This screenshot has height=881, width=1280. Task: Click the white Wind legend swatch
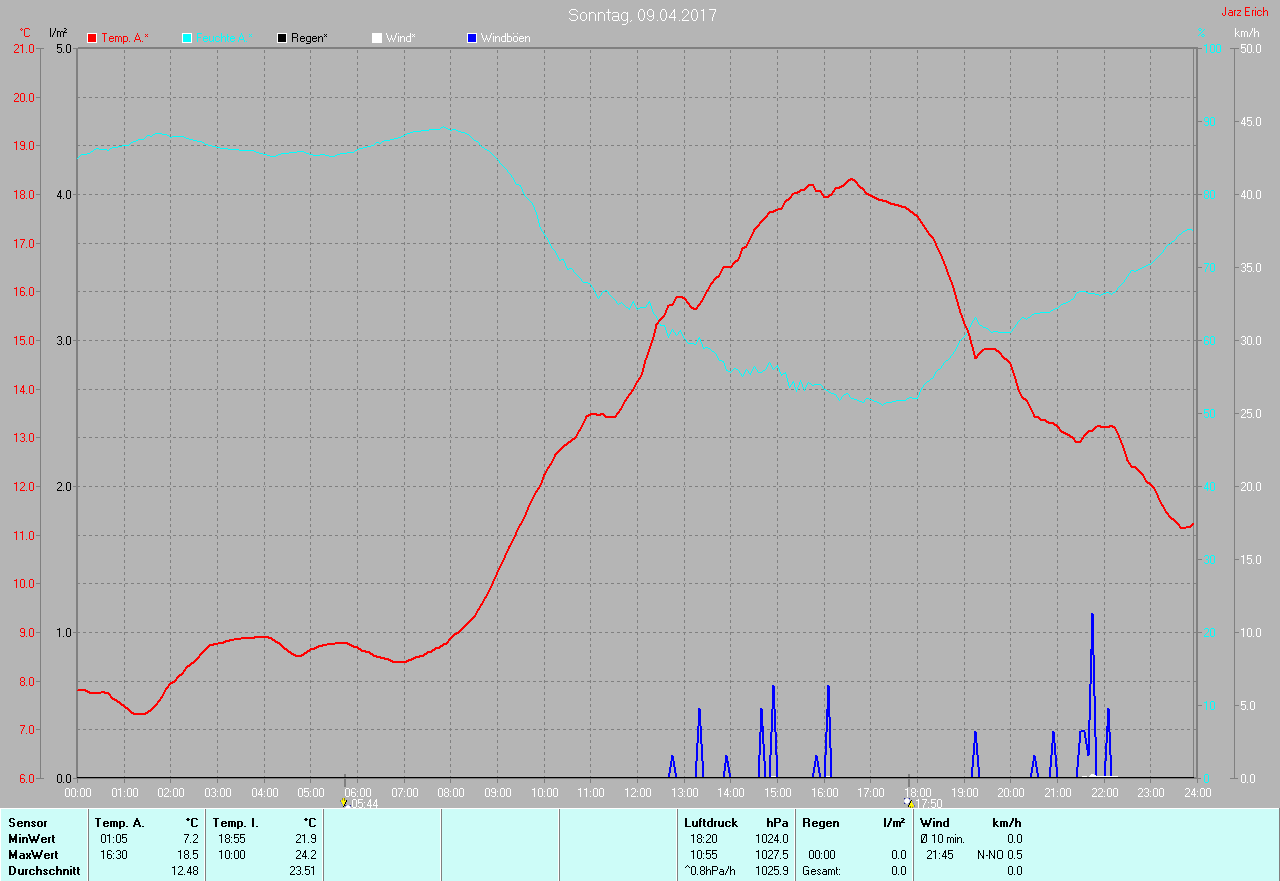tap(377, 38)
